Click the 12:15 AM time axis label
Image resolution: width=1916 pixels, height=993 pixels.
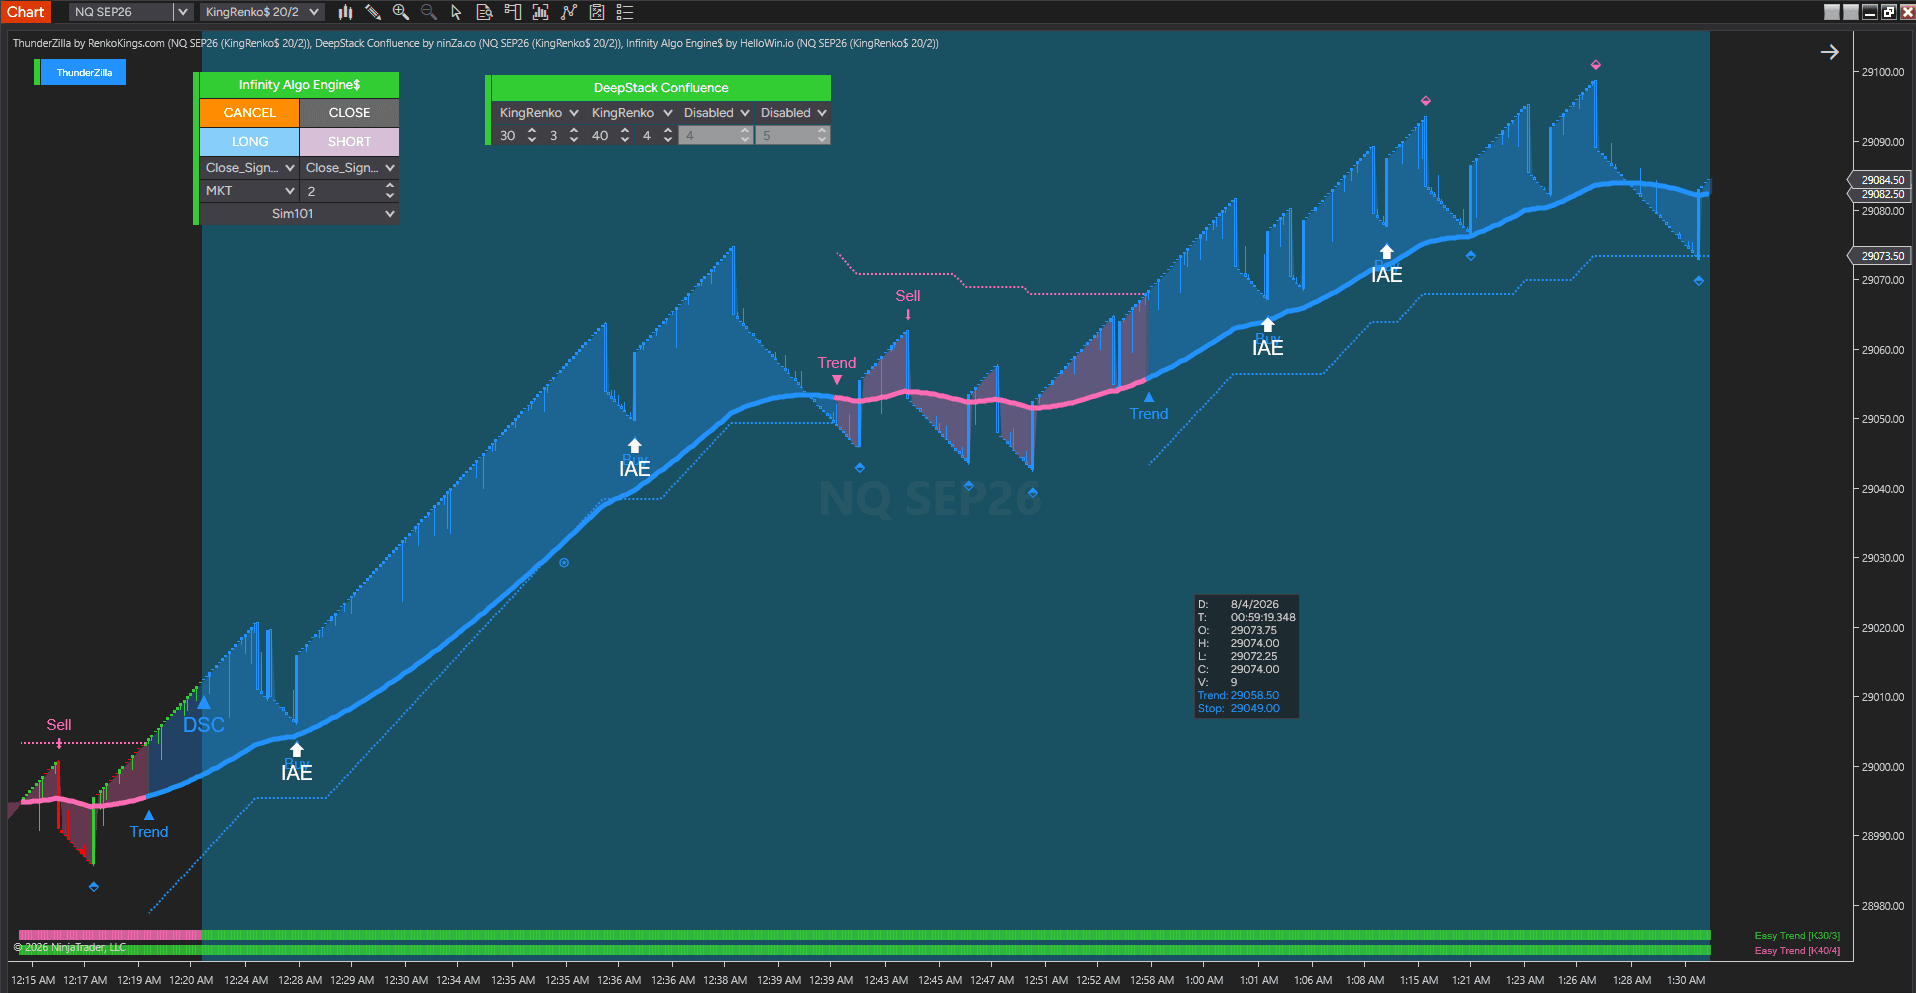click(33, 980)
